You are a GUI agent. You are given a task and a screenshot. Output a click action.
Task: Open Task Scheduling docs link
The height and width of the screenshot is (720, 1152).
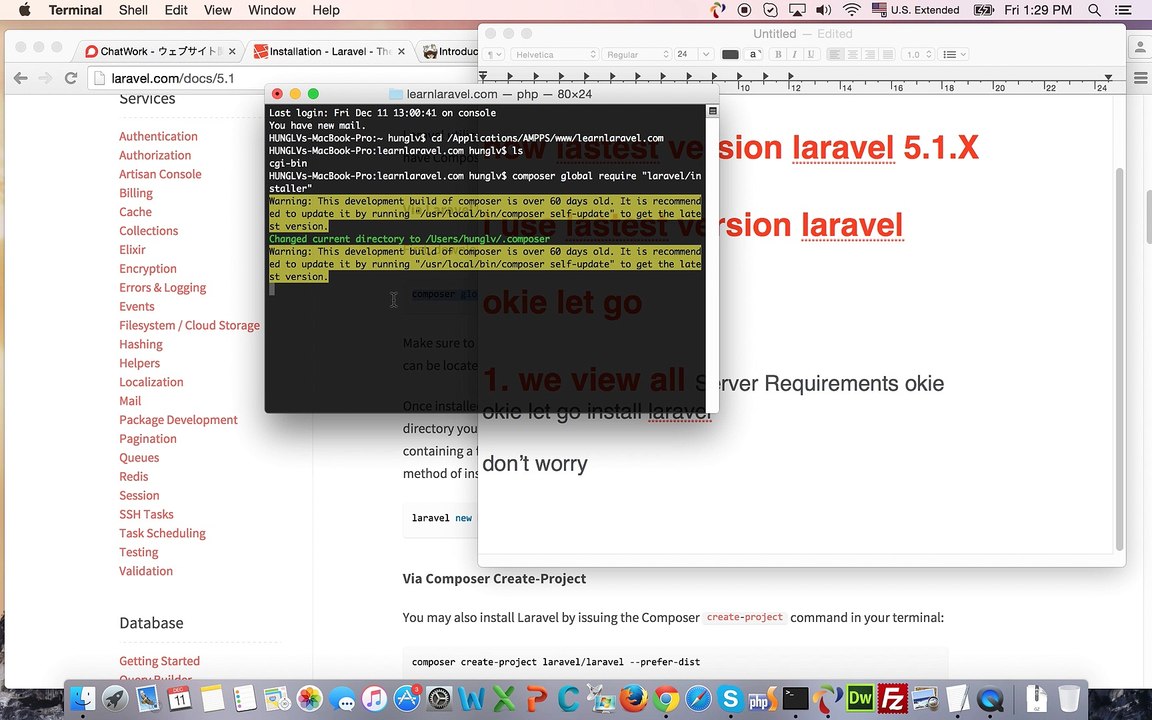pyautogui.click(x=162, y=533)
